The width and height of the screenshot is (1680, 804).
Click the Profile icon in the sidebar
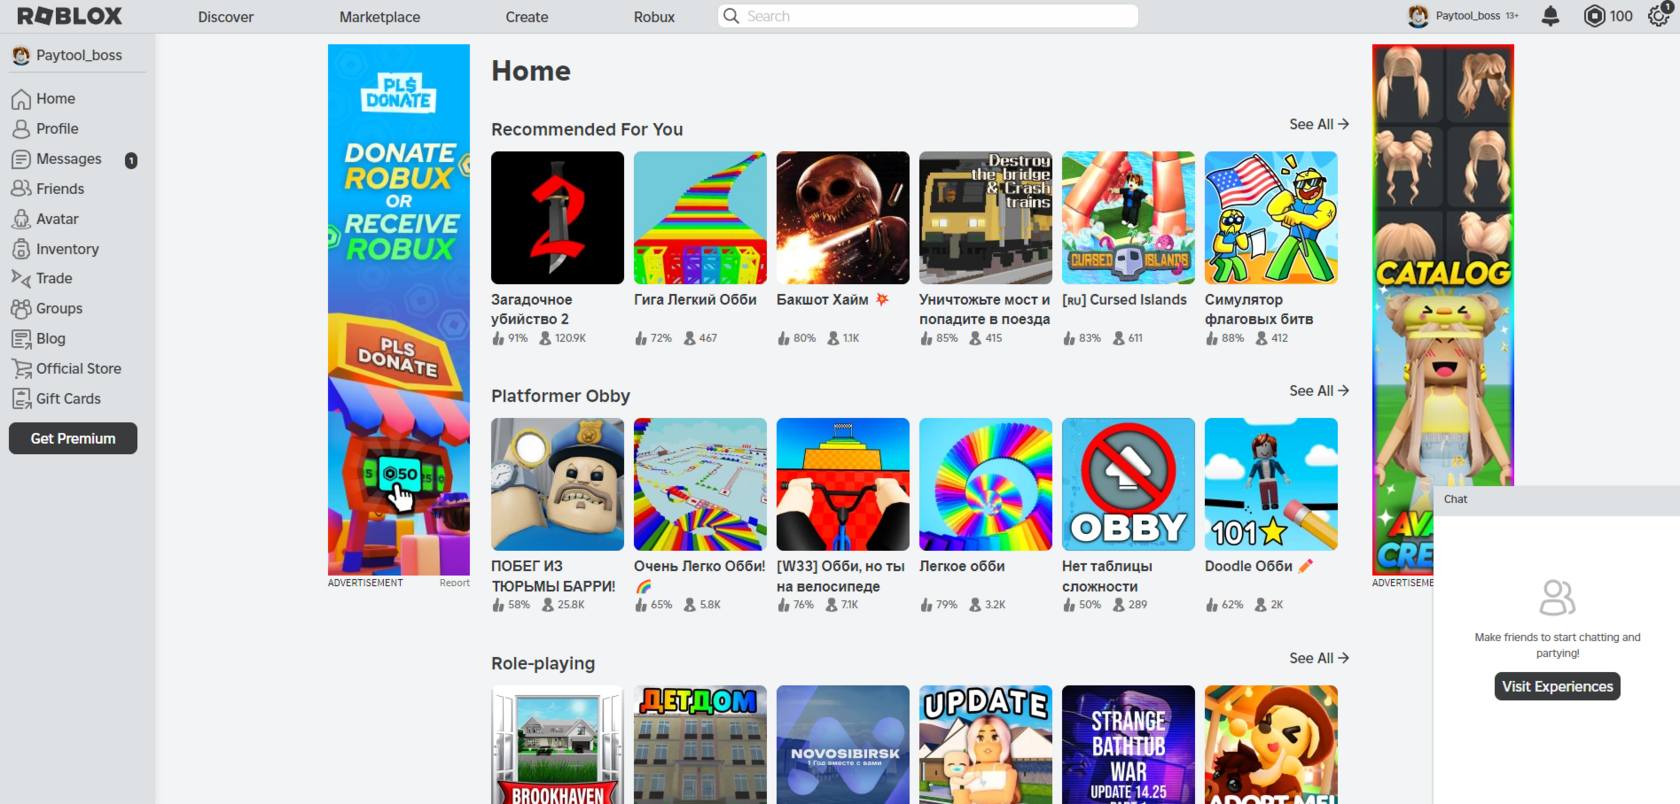point(21,129)
